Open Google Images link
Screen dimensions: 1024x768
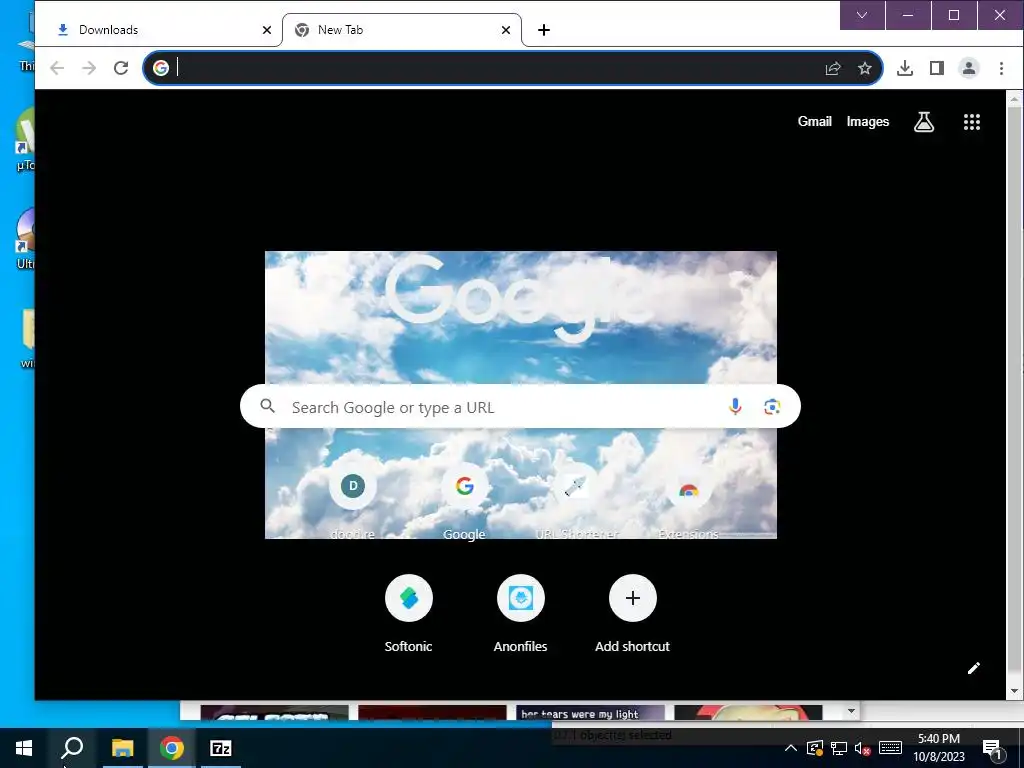867,121
